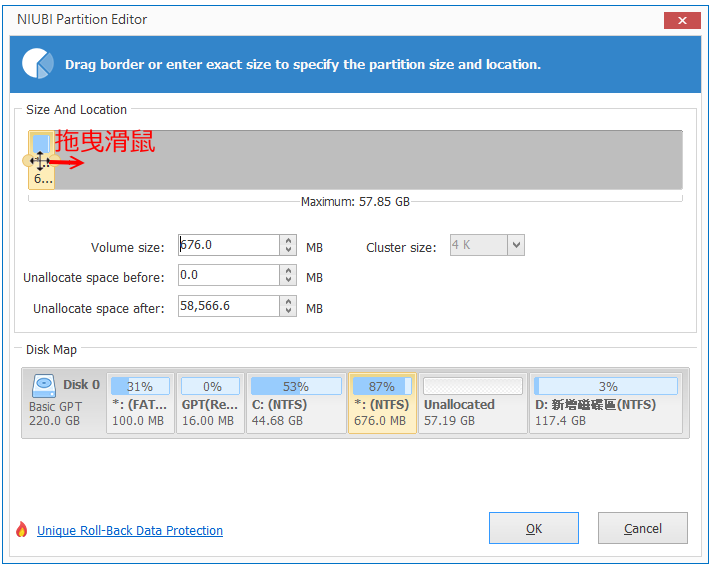This screenshot has height=569, width=721.
Task: Select the *: (NTFS) 676.0 MB partition
Action: (382, 403)
